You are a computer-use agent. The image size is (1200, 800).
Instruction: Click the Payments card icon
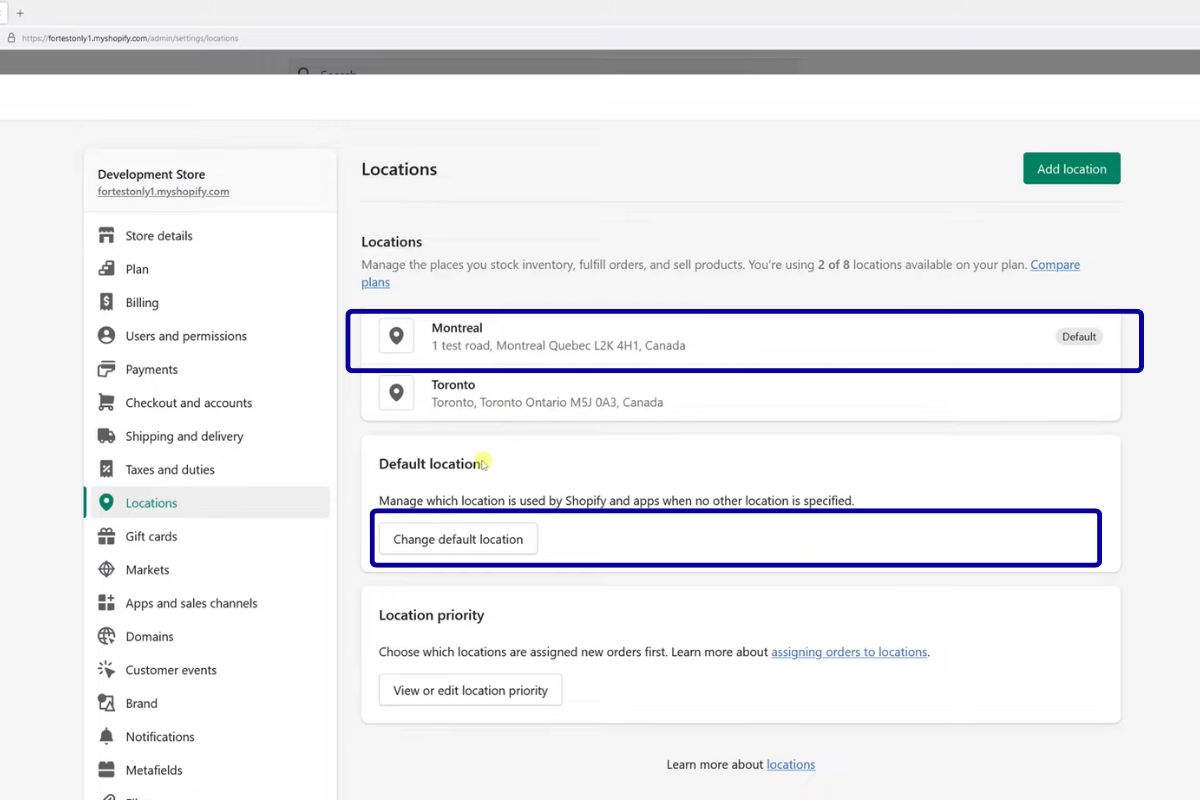click(x=106, y=369)
